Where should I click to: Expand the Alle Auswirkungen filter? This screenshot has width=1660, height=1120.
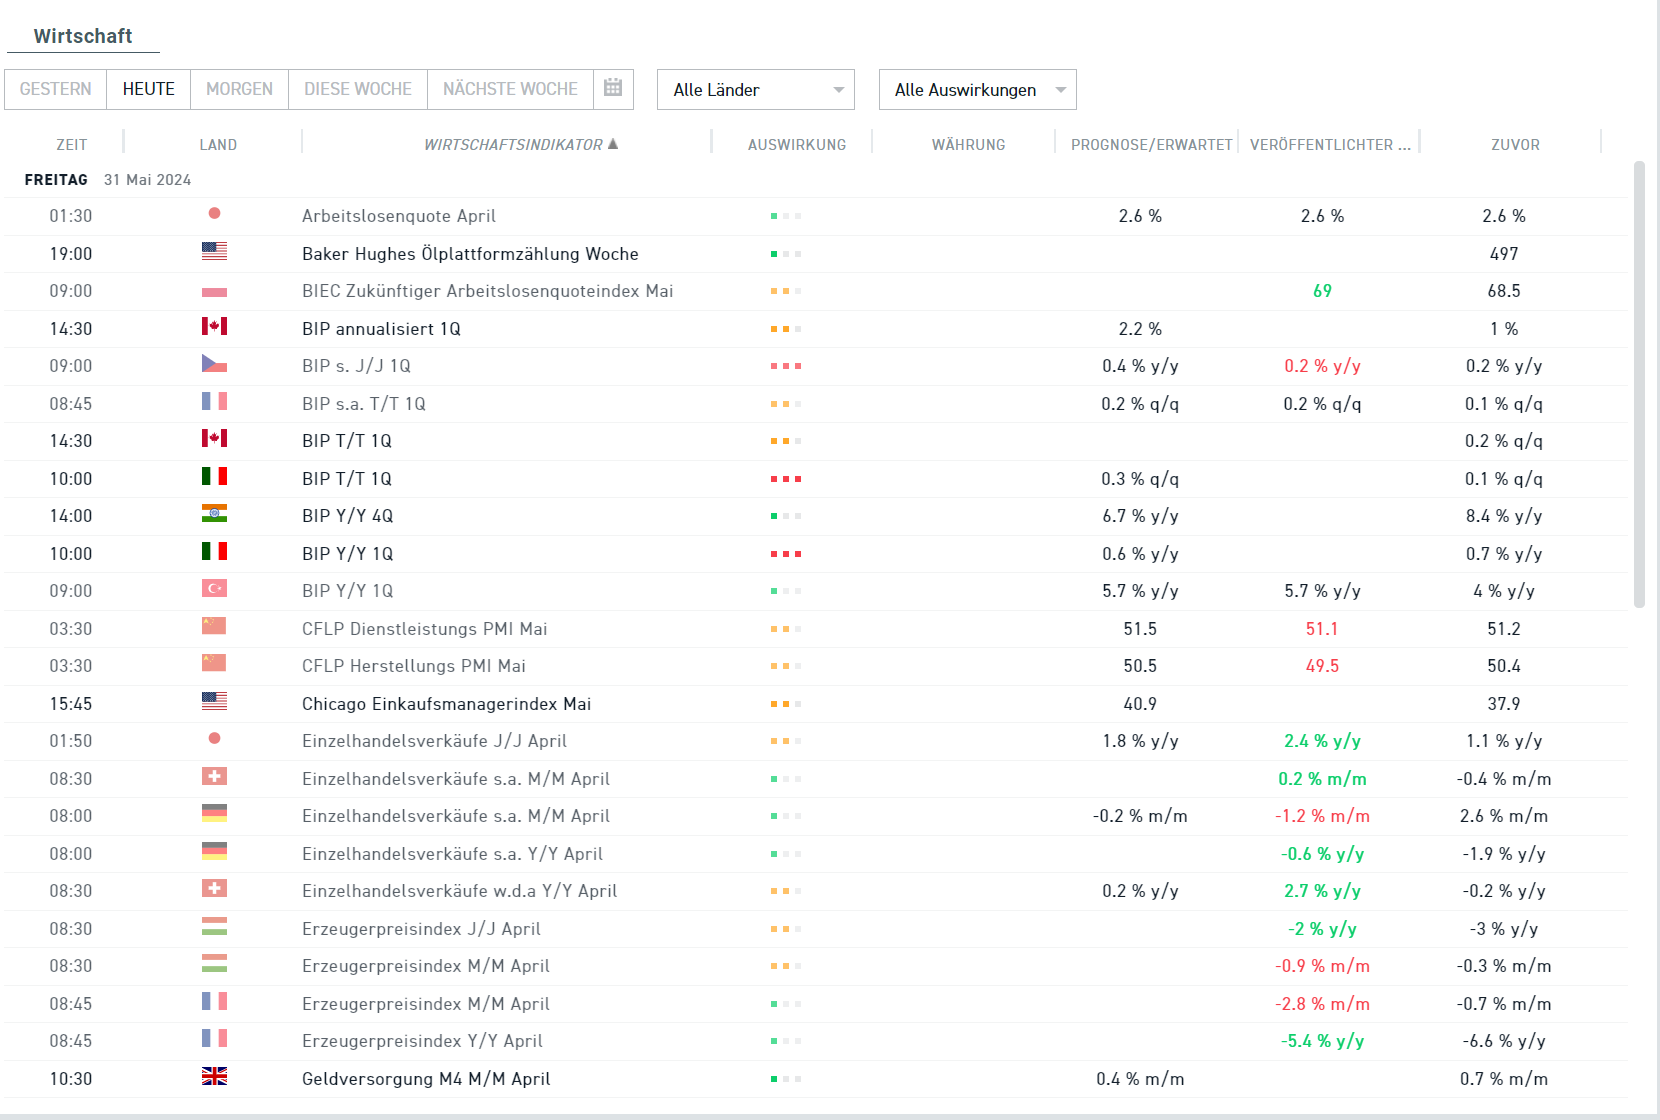click(977, 90)
